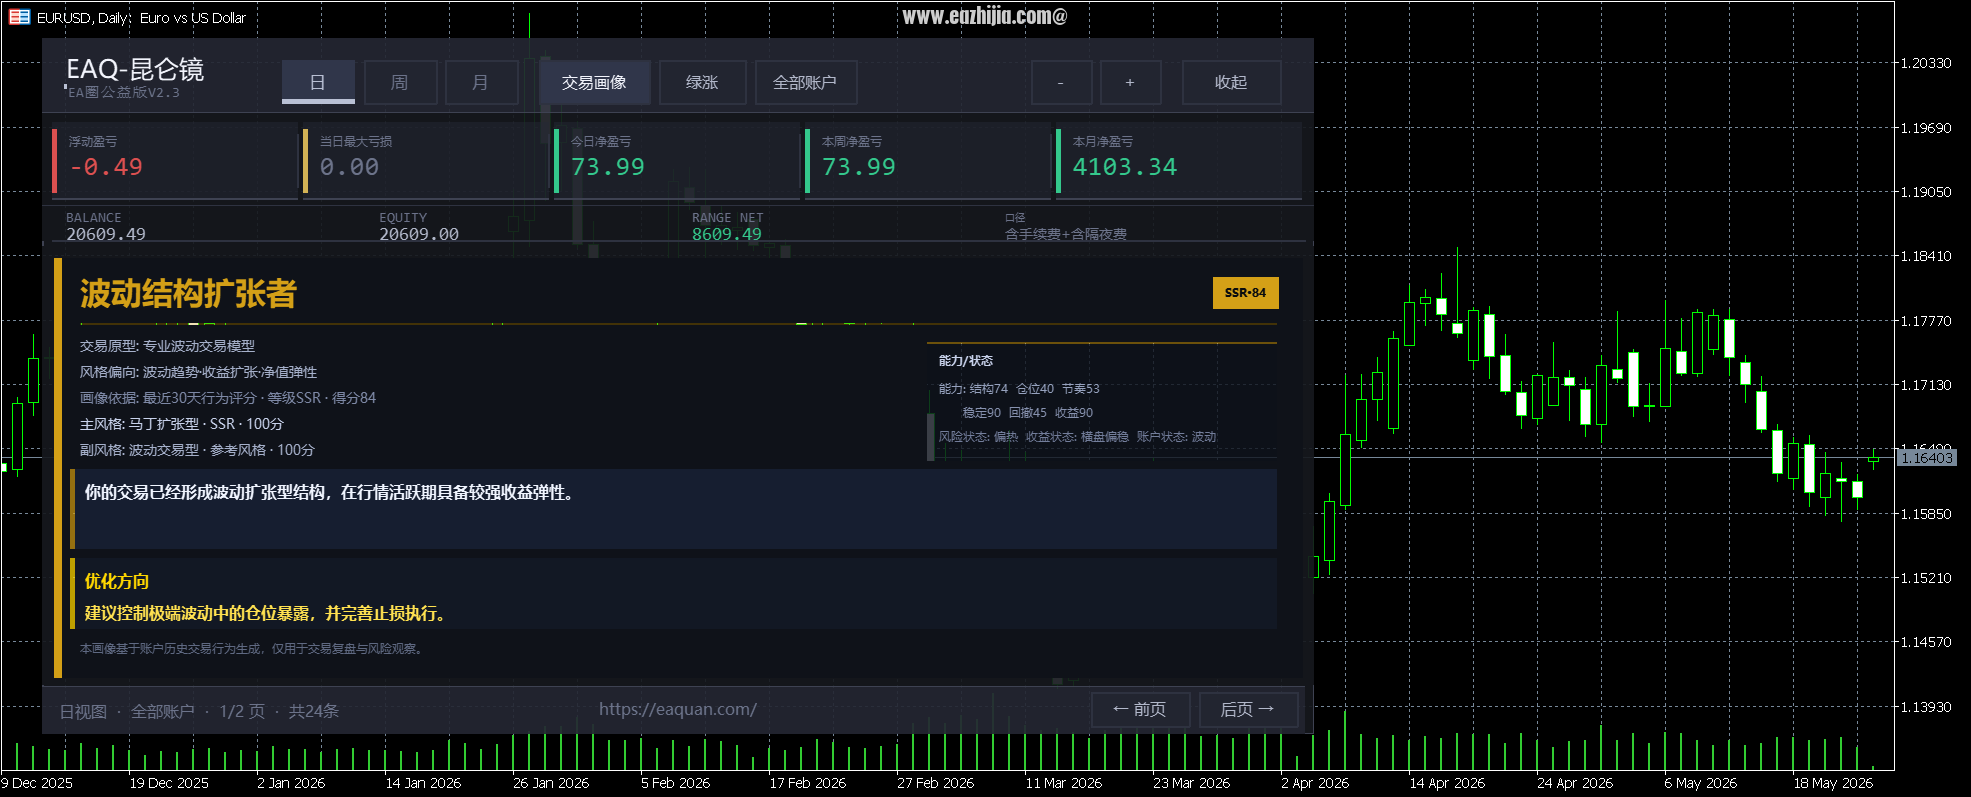1971x797 pixels.
Task: Click the 9 Dec 2025 date axis label
Action: pyautogui.click(x=37, y=783)
